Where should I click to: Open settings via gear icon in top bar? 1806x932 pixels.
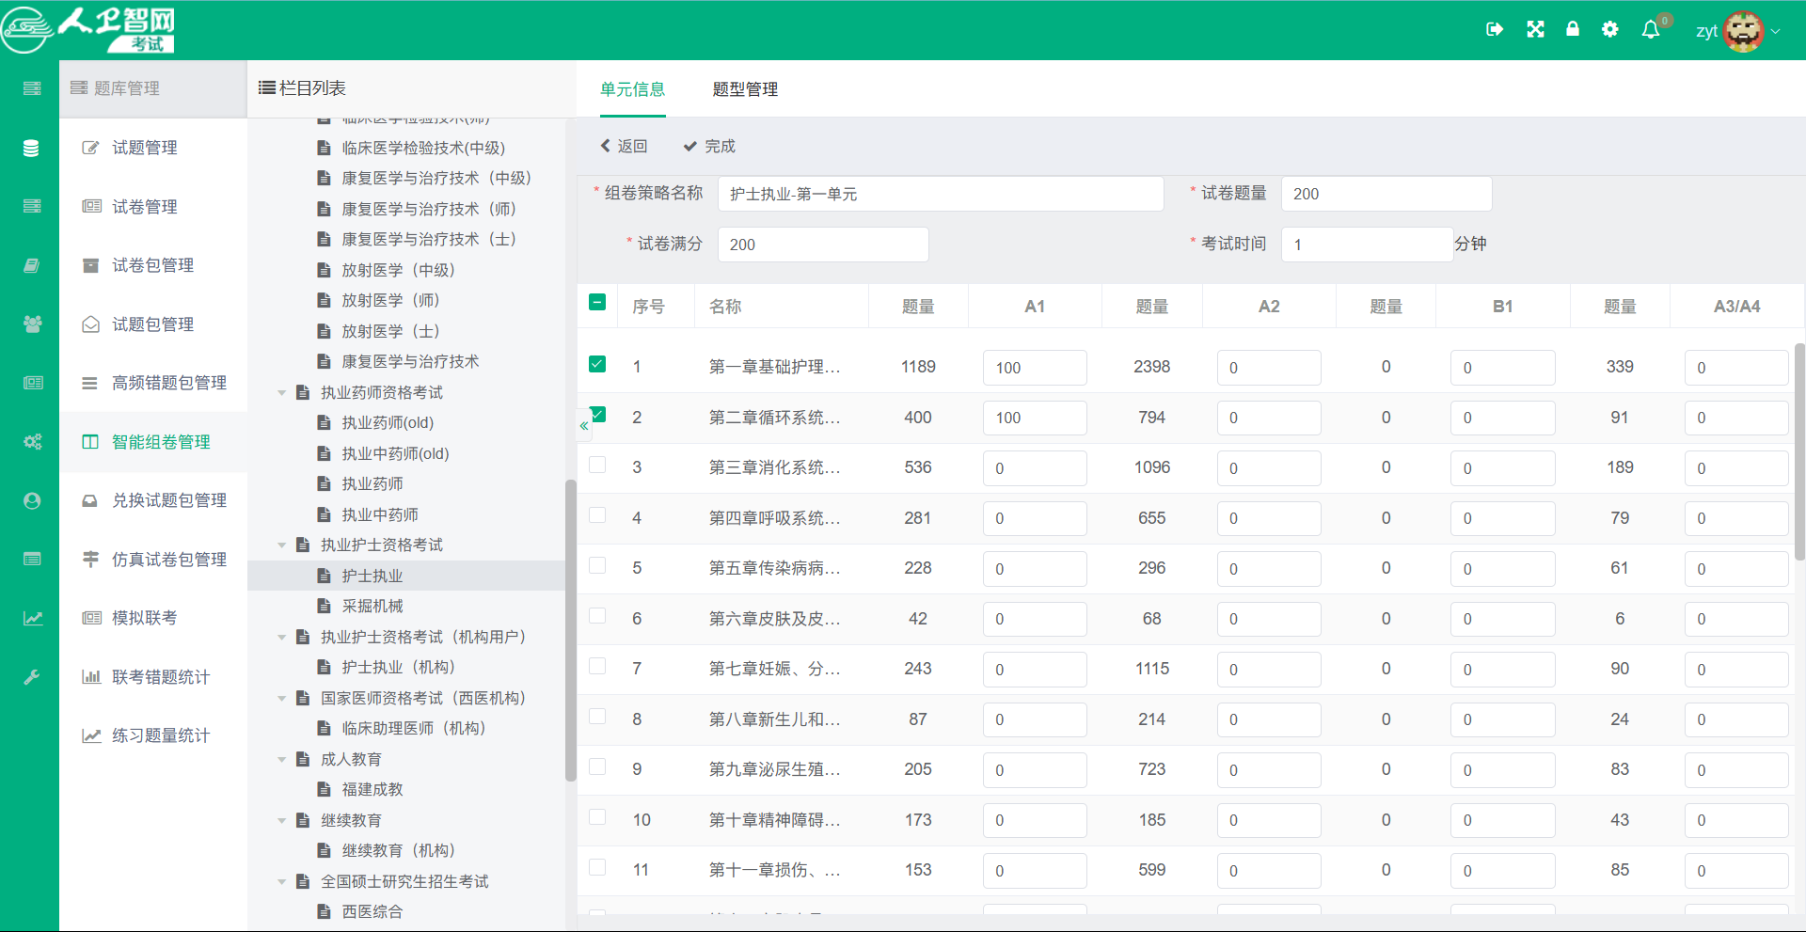pyautogui.click(x=1609, y=29)
